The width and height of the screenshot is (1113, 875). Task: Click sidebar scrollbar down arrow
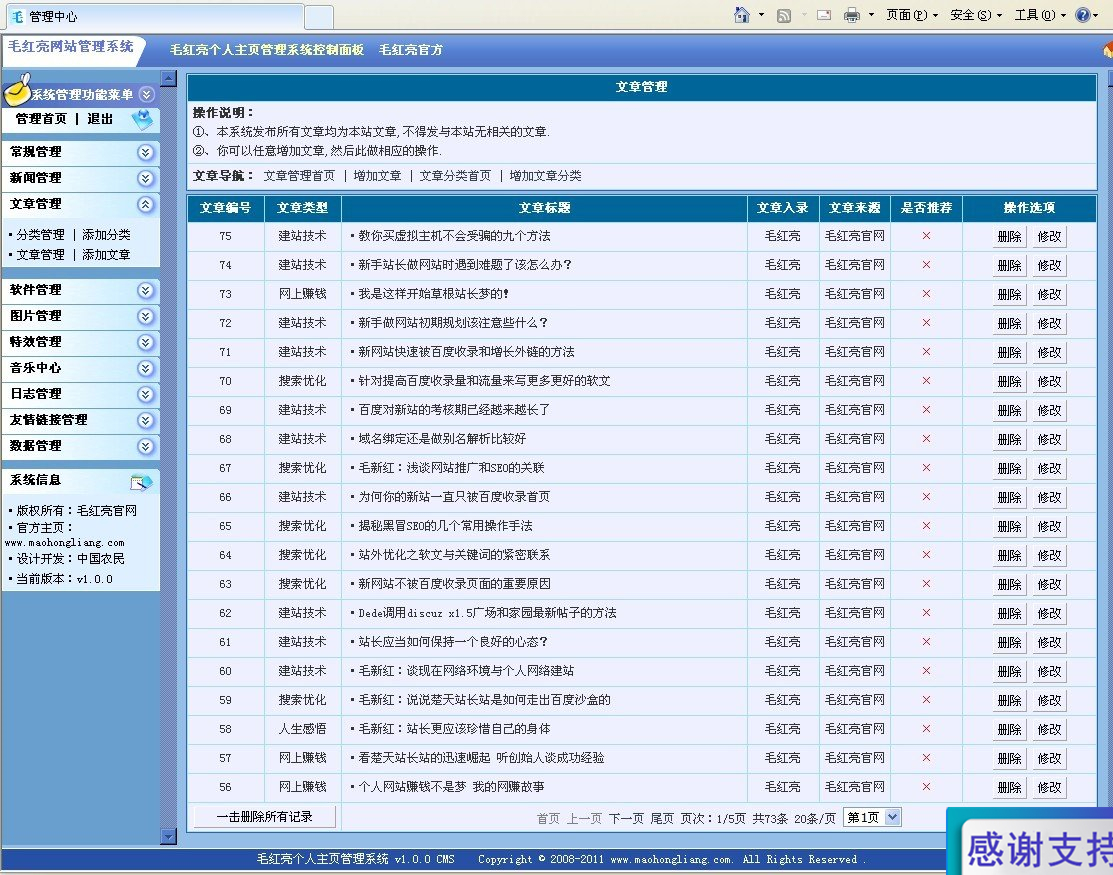click(x=168, y=837)
